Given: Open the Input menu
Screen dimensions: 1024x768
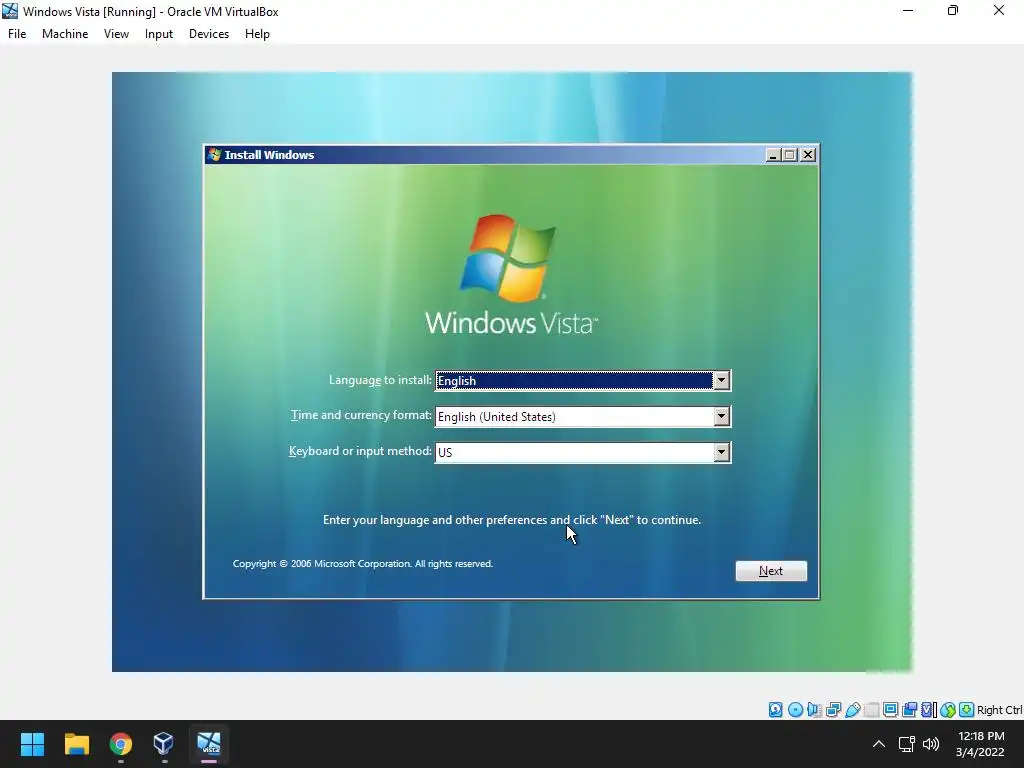Looking at the screenshot, I should (159, 34).
